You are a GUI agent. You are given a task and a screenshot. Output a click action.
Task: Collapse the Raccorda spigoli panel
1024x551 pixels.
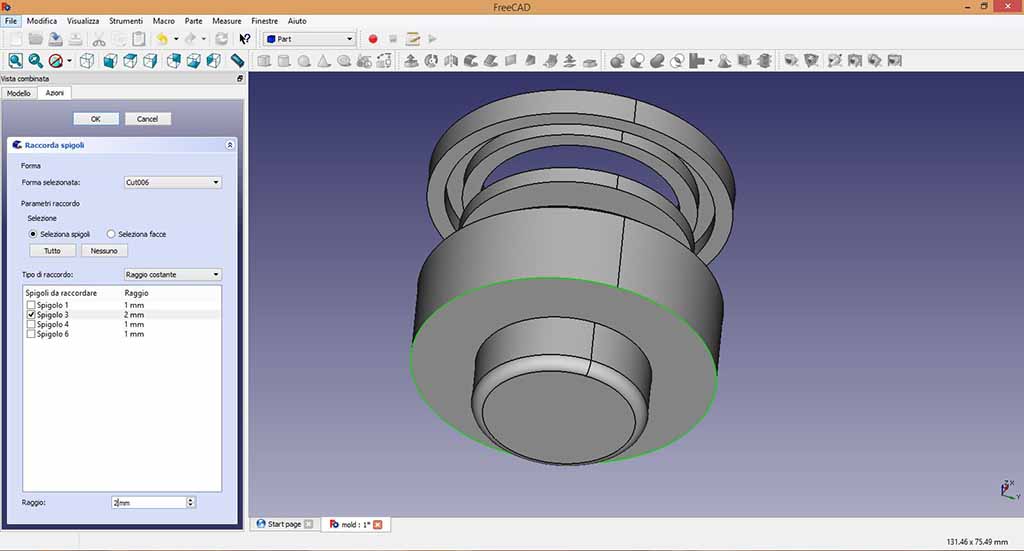click(230, 145)
